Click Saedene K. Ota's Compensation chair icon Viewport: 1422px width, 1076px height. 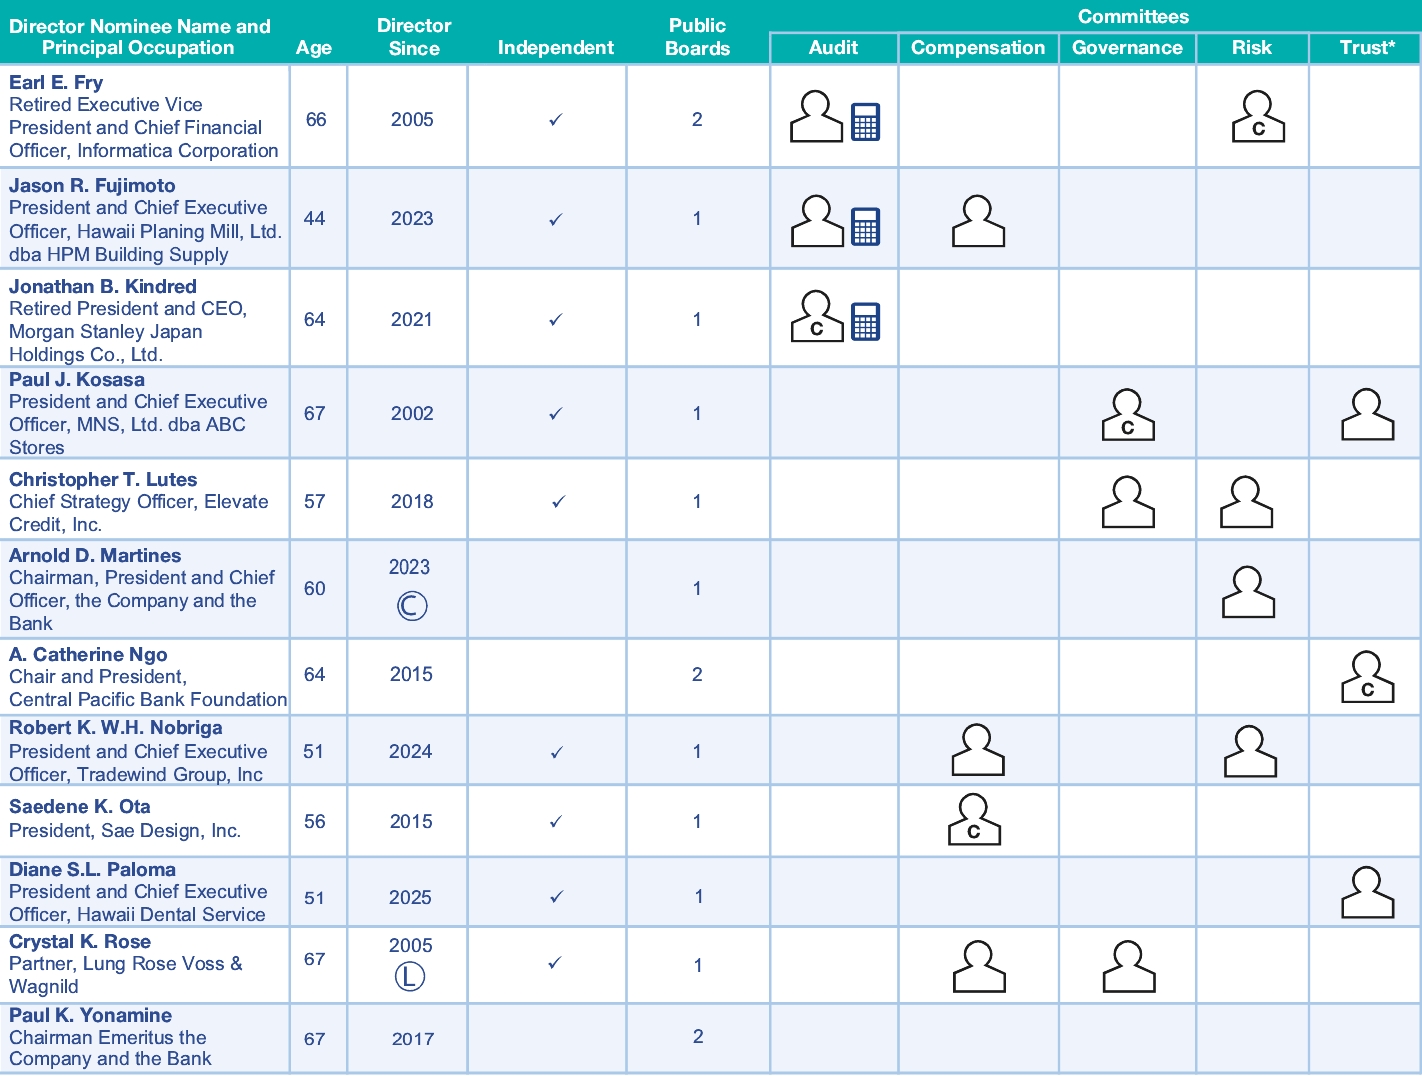click(974, 821)
